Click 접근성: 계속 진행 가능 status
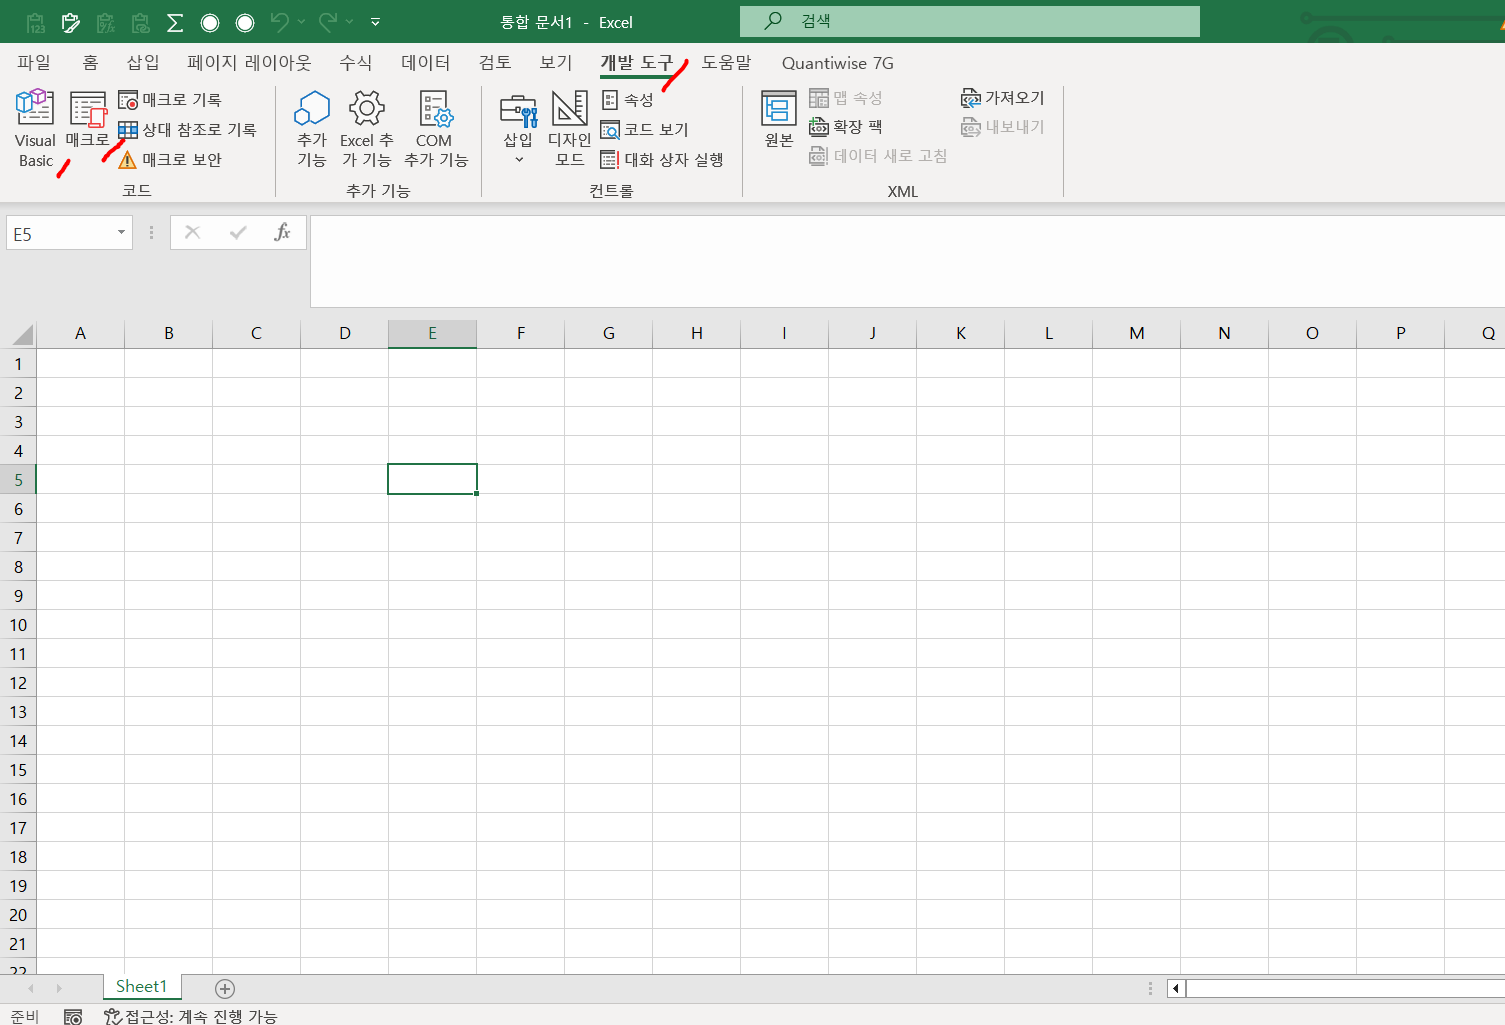Viewport: 1505px width, 1025px height. pyautogui.click(x=191, y=1016)
